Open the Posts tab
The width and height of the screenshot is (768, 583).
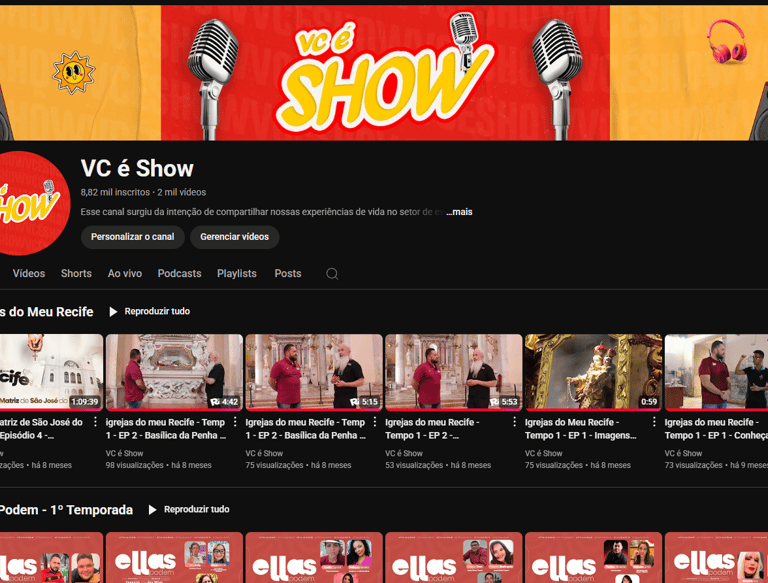click(x=288, y=273)
